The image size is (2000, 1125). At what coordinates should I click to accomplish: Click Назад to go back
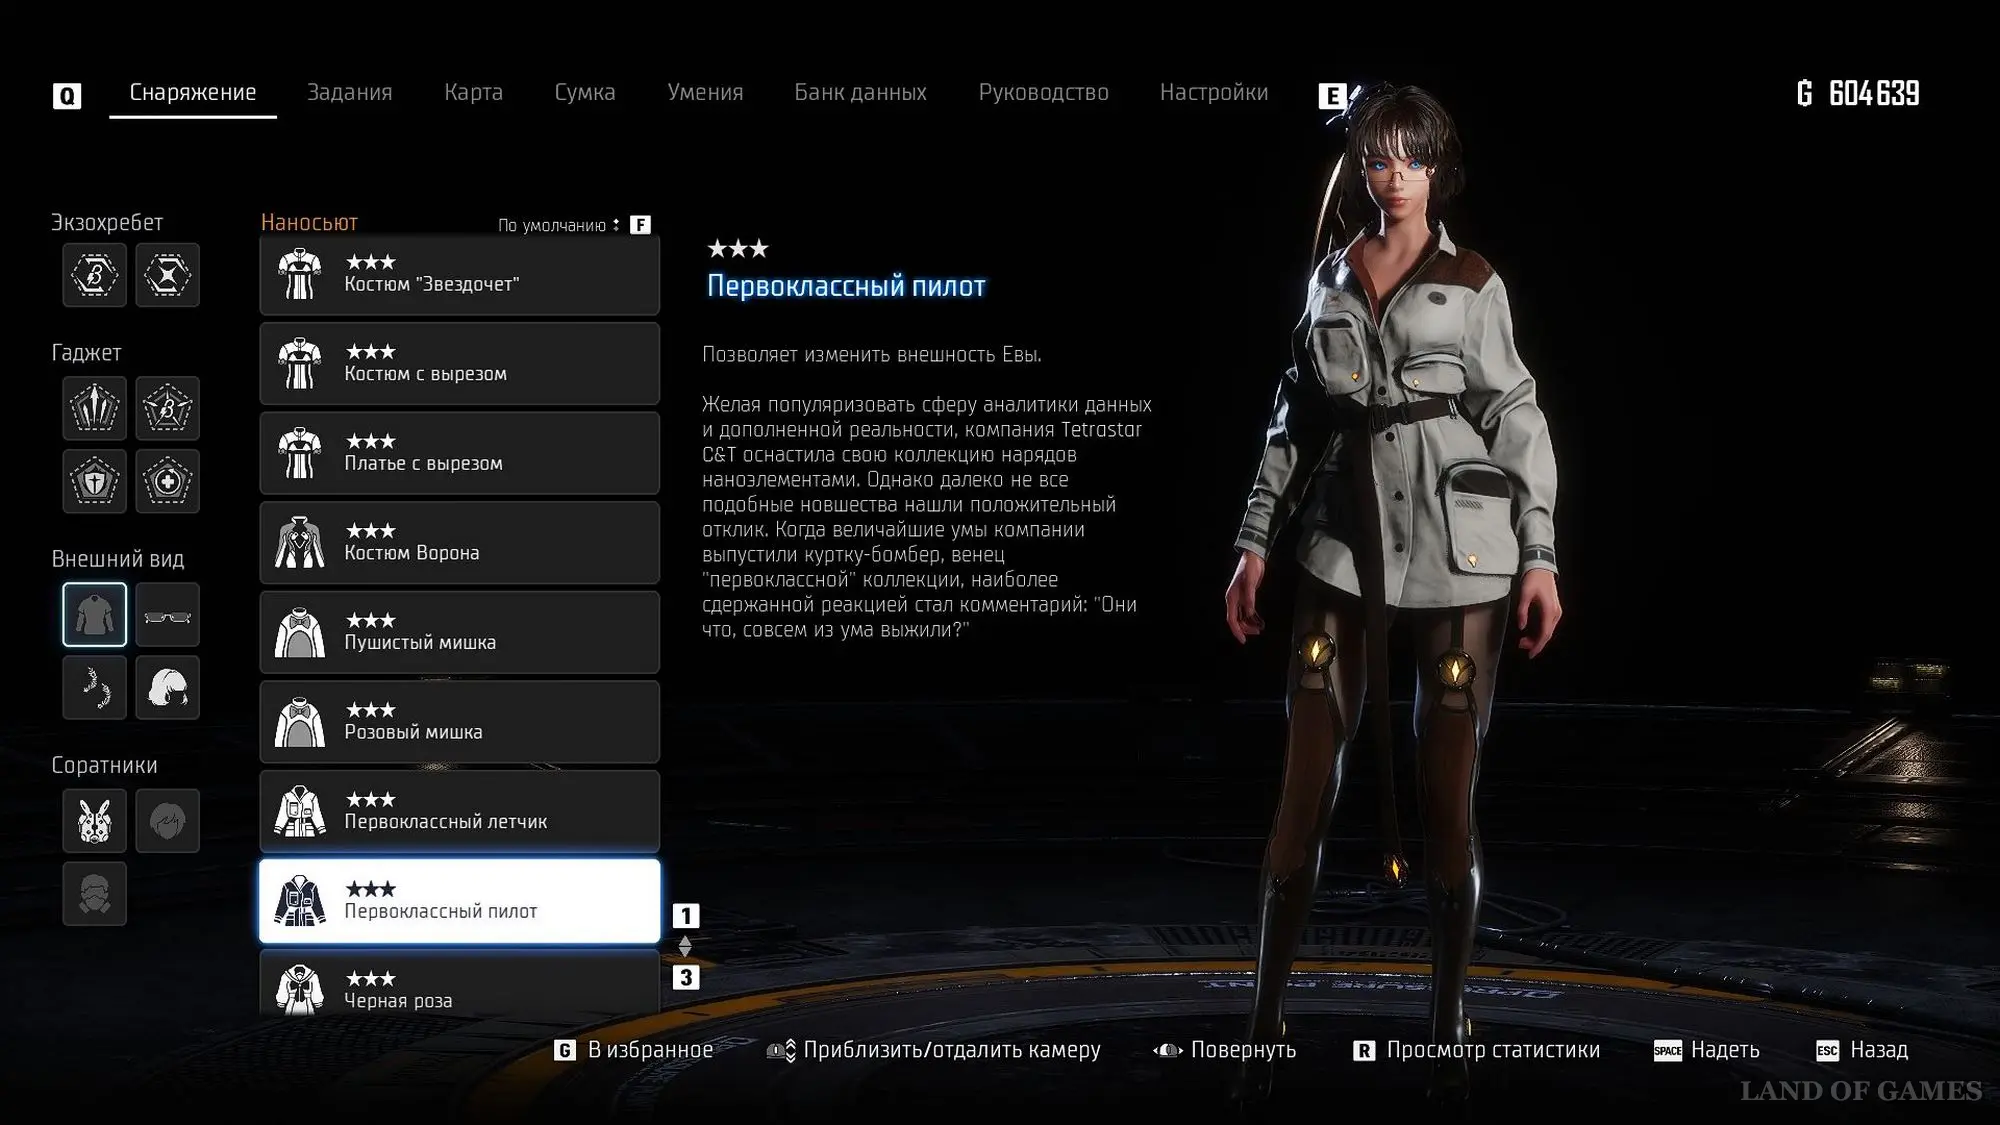[1879, 1050]
